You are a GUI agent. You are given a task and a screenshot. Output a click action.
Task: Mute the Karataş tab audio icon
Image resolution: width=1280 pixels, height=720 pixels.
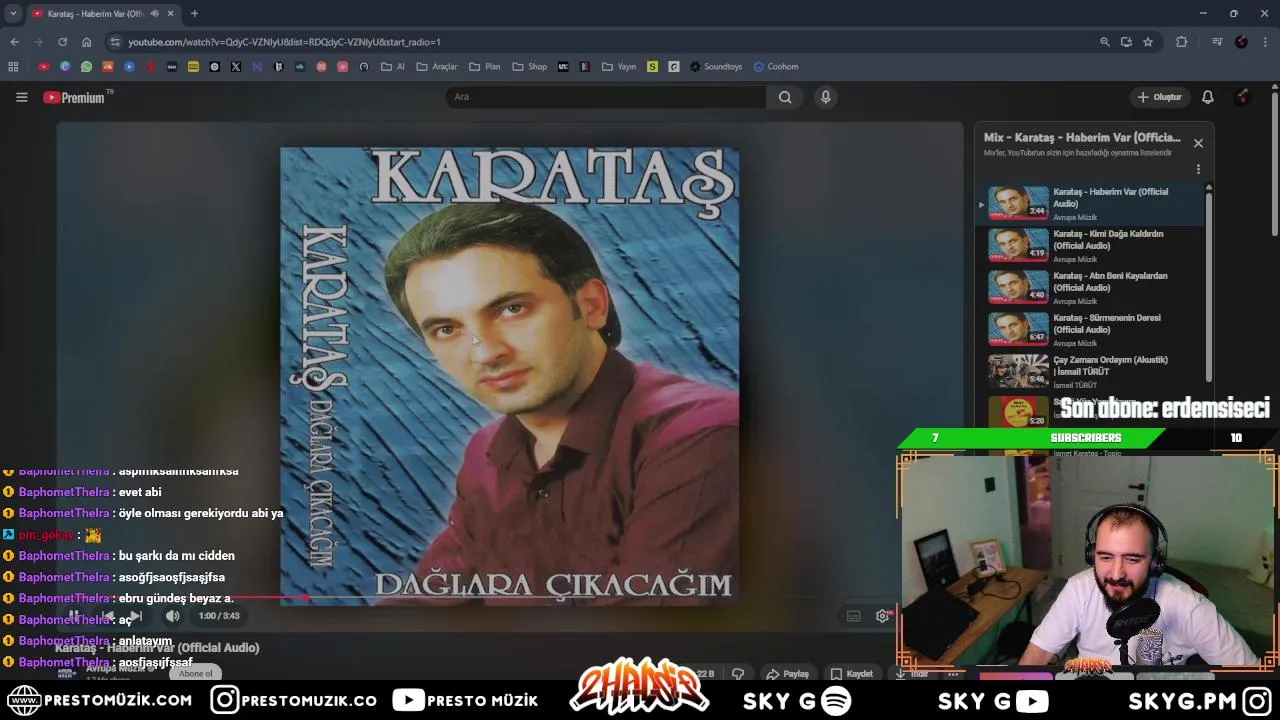154,13
